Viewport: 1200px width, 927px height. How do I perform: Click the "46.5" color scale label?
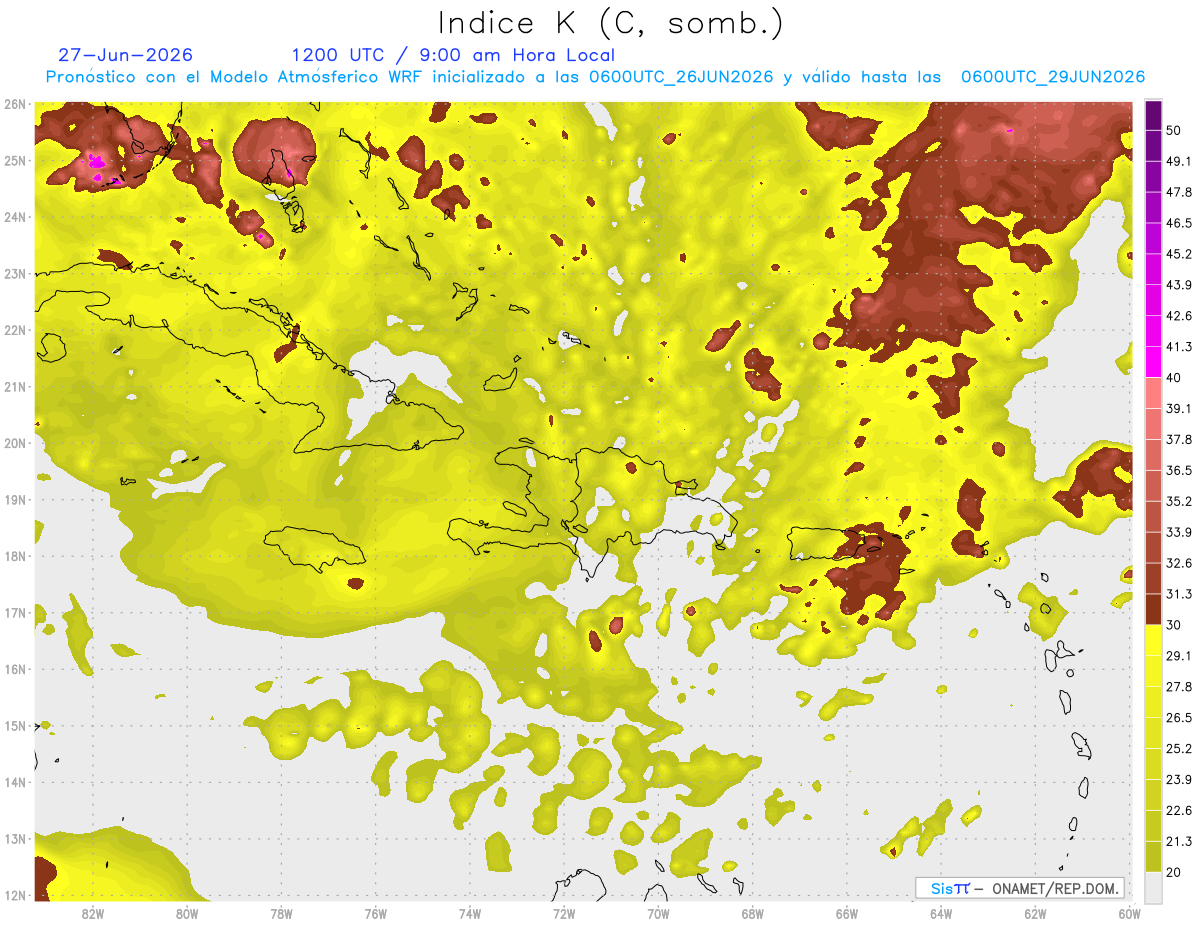1178,223
